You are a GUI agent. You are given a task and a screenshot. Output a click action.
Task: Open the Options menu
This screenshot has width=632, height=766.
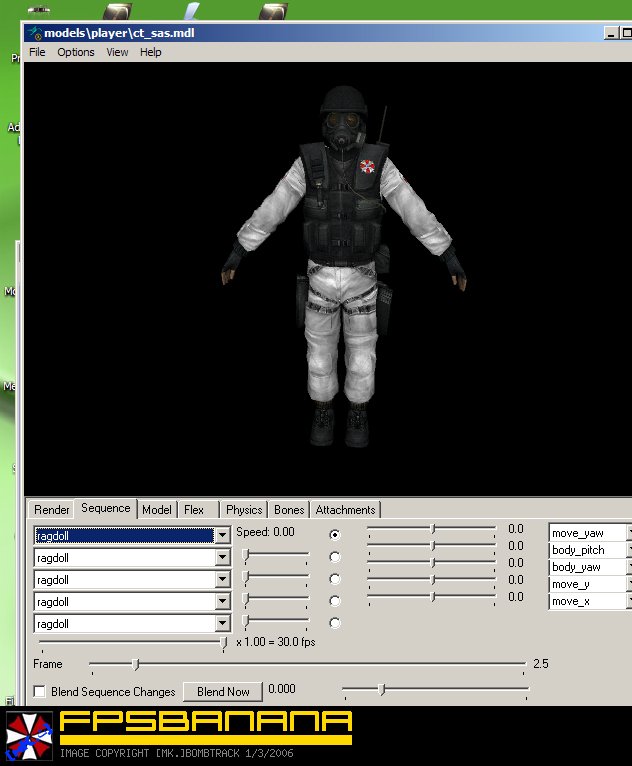[76, 52]
